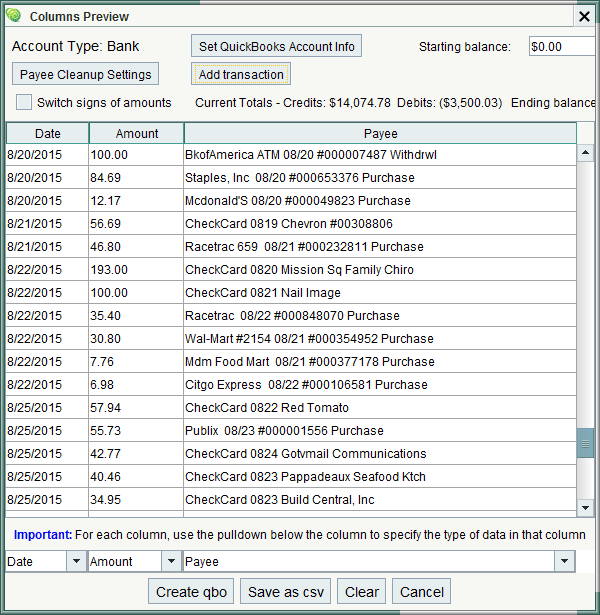Click the amount 84.69 cell
This screenshot has height=615, width=600.
(136, 178)
